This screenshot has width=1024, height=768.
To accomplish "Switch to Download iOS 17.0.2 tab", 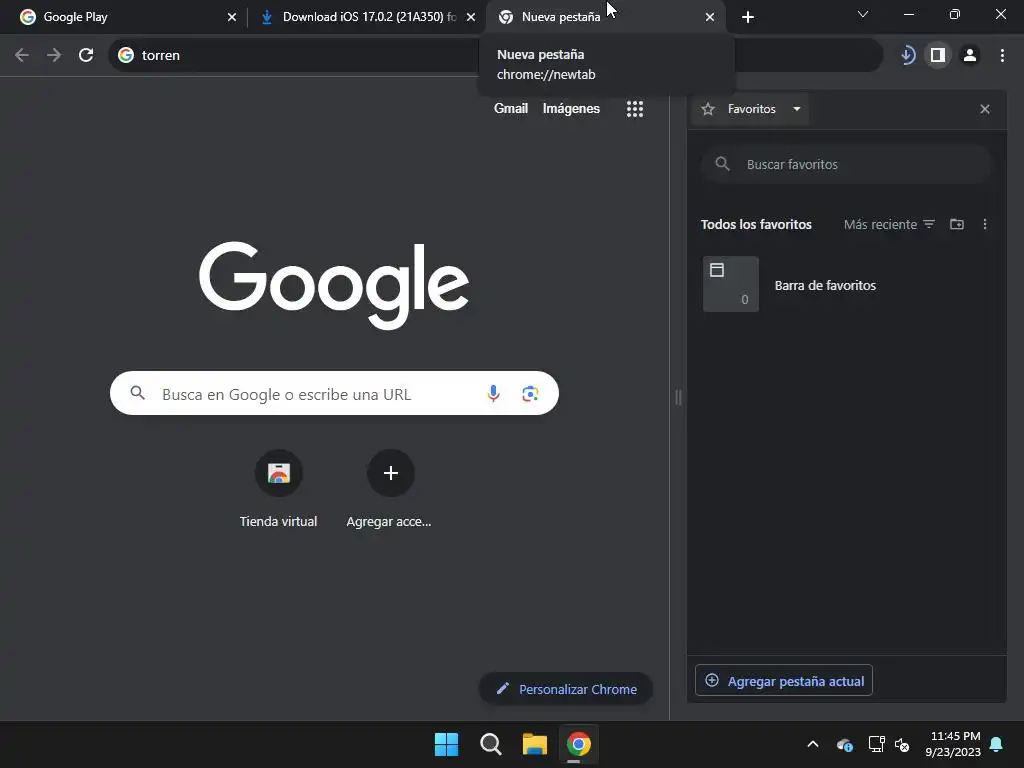I will [367, 17].
